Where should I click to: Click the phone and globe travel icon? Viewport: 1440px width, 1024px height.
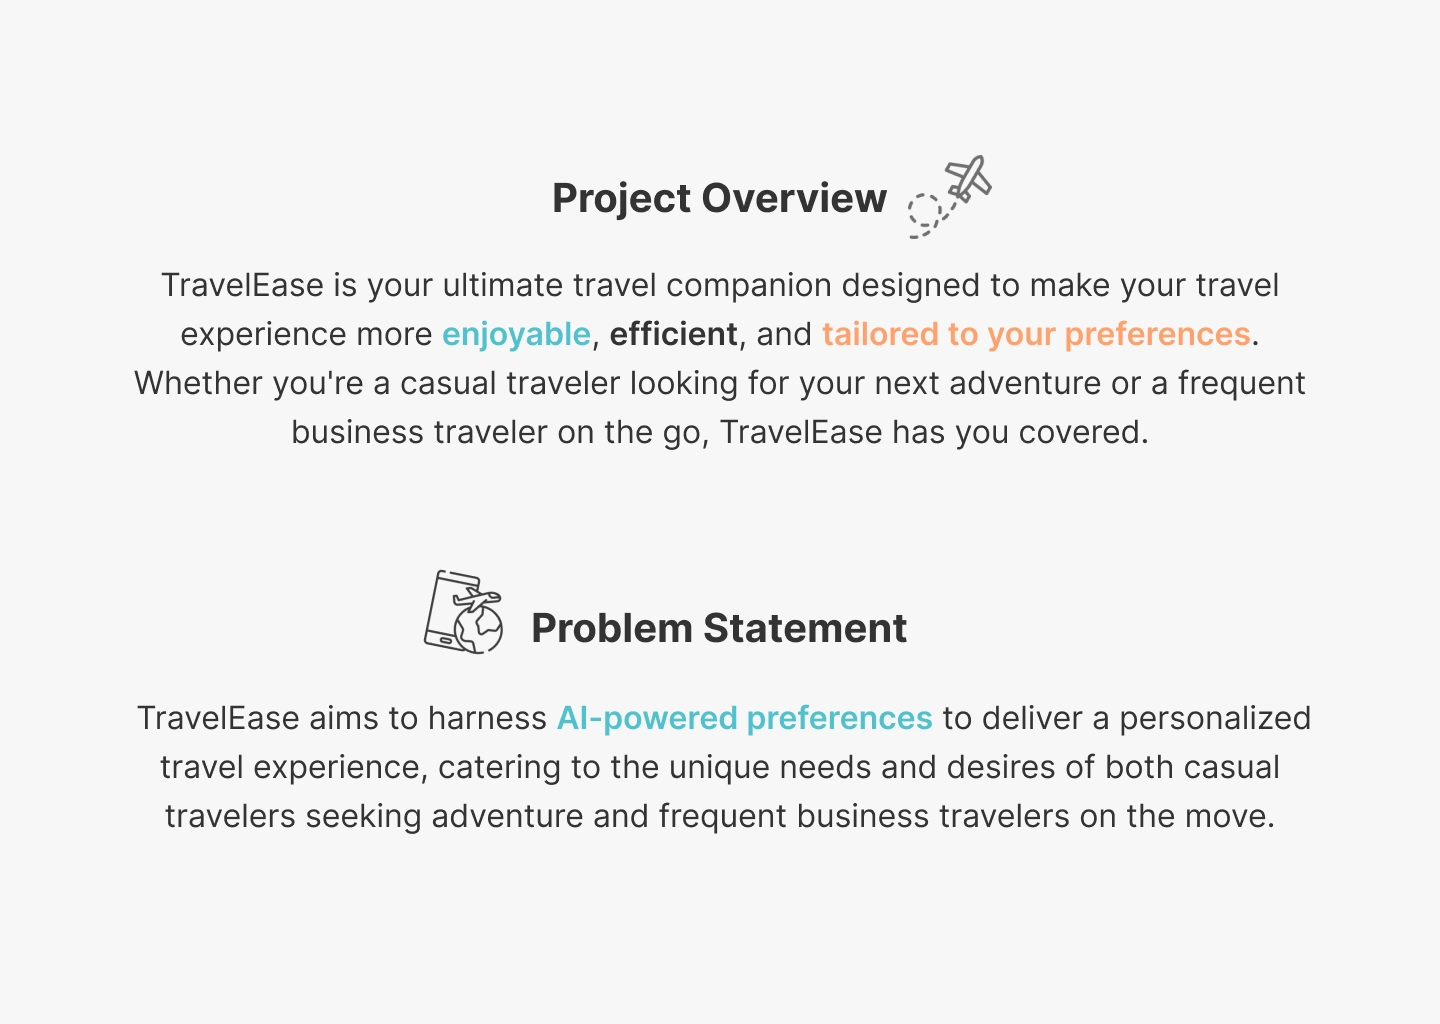click(x=463, y=612)
